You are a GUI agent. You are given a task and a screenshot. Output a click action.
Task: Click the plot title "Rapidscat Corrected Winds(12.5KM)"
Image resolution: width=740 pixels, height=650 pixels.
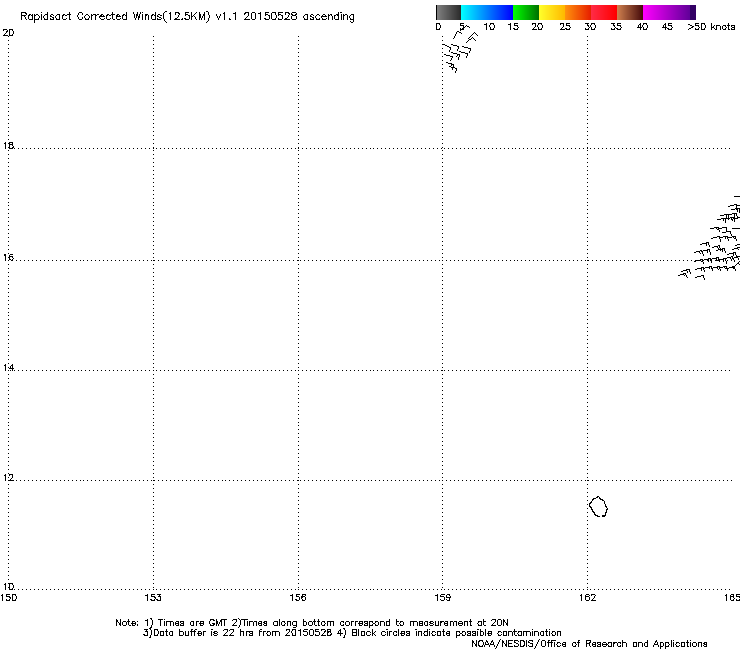[115, 17]
